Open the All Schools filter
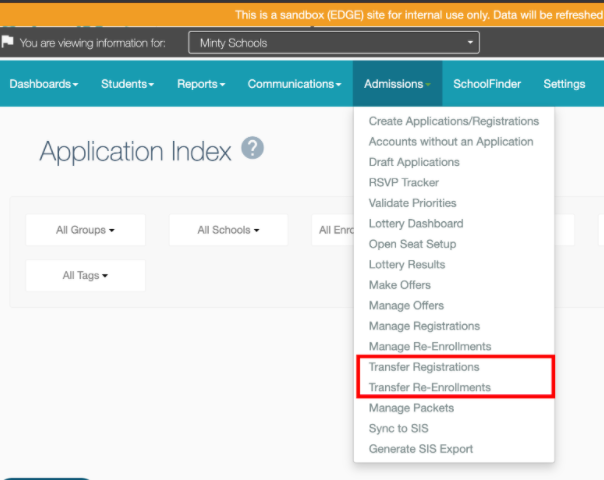 228,230
